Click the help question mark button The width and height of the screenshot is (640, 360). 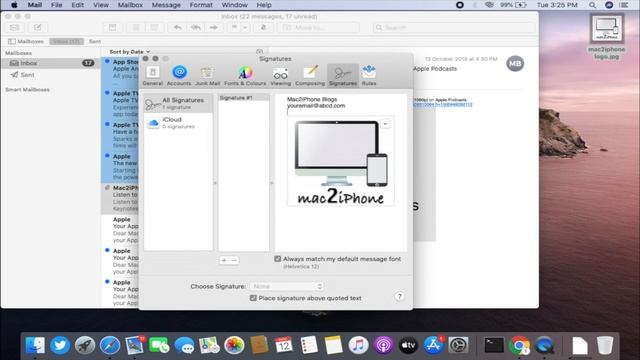tap(400, 296)
